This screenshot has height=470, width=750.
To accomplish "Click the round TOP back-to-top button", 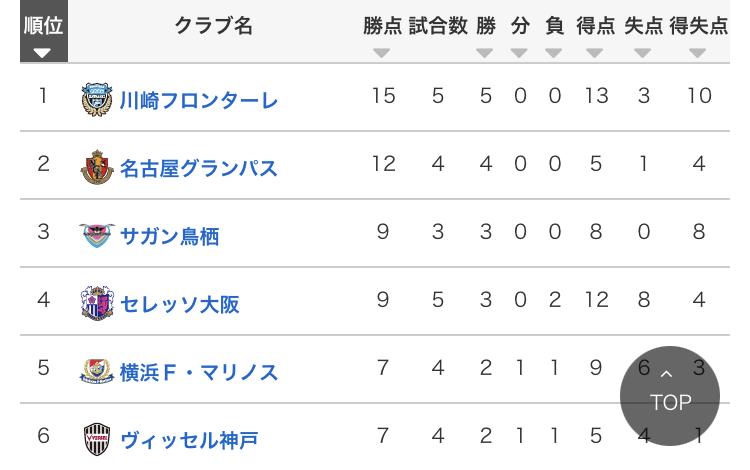I will tap(670, 396).
